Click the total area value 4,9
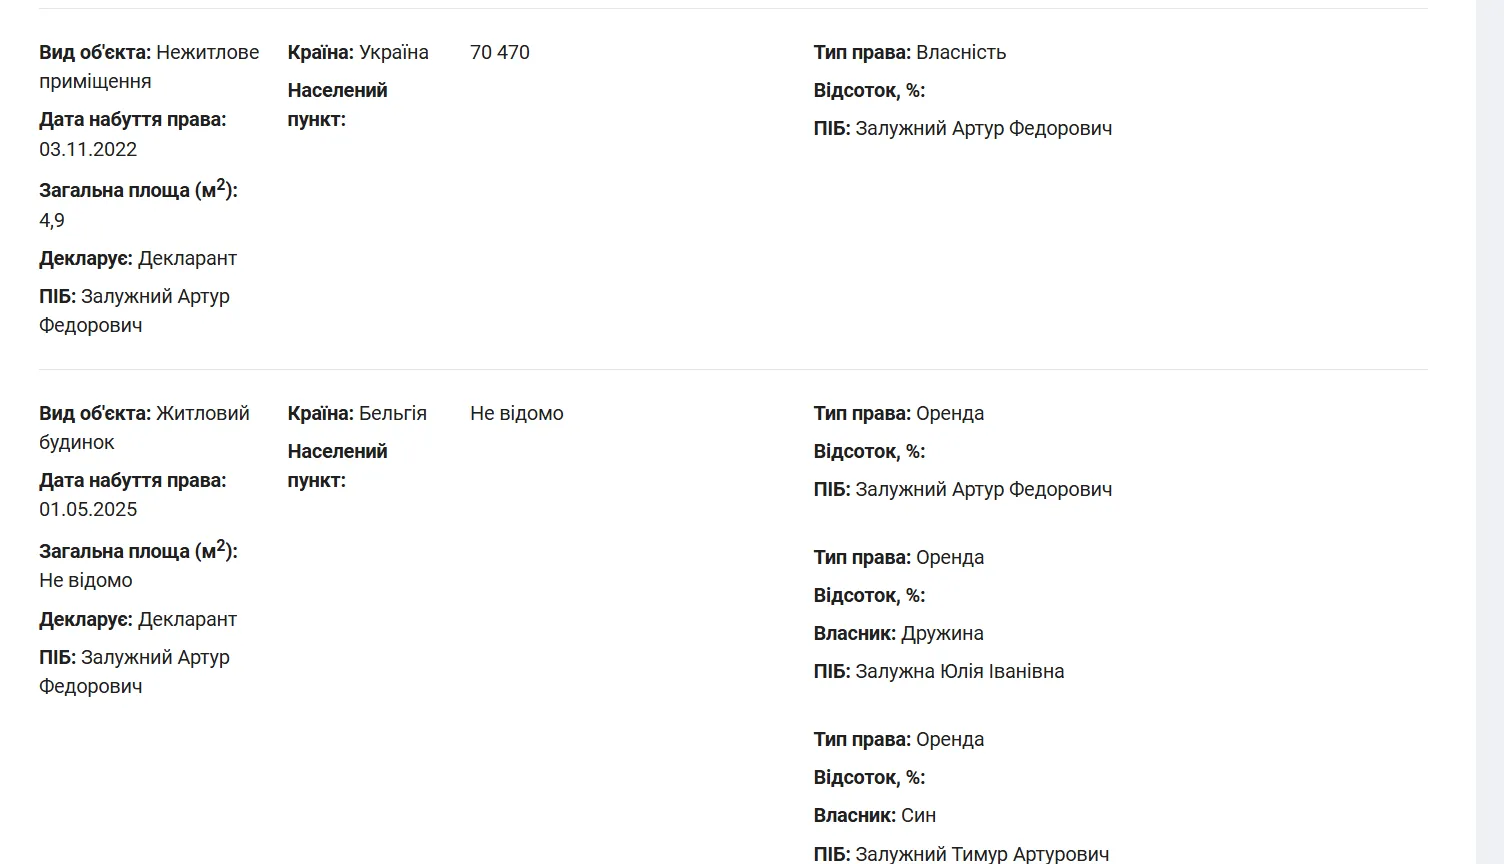1504x864 pixels. tap(52, 220)
